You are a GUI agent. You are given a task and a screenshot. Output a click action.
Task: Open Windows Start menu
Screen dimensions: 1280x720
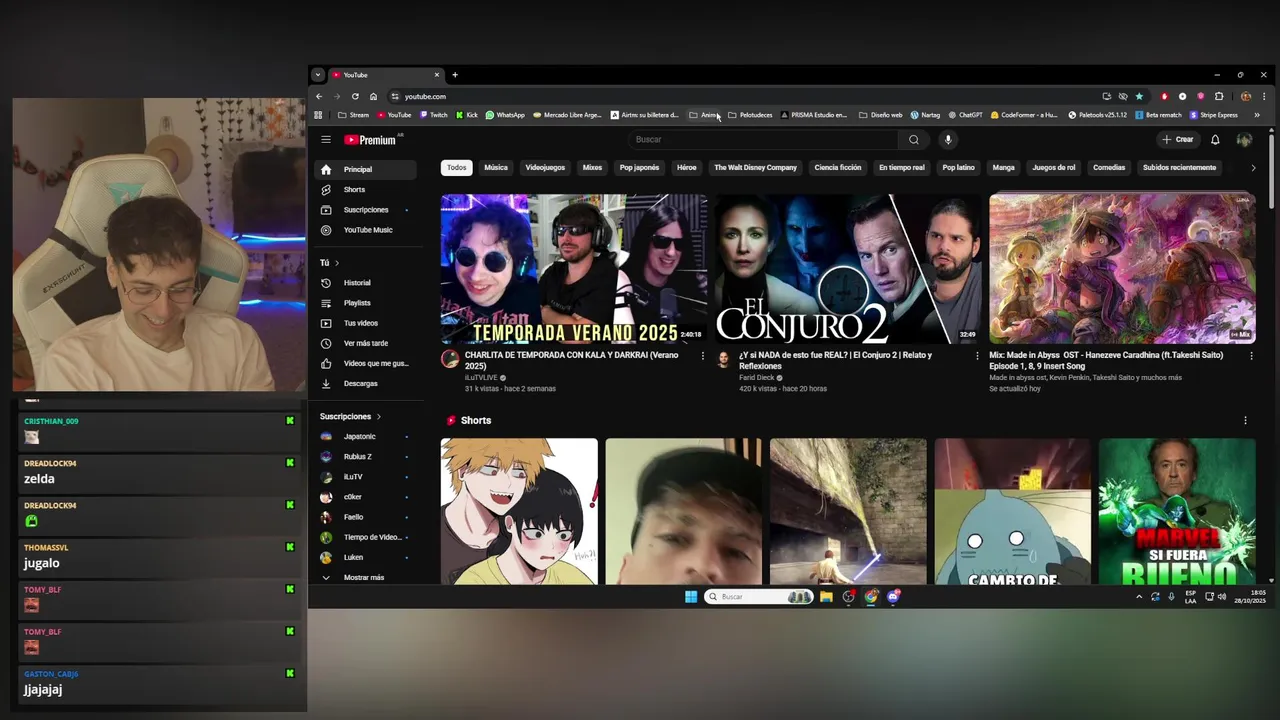[x=690, y=597]
